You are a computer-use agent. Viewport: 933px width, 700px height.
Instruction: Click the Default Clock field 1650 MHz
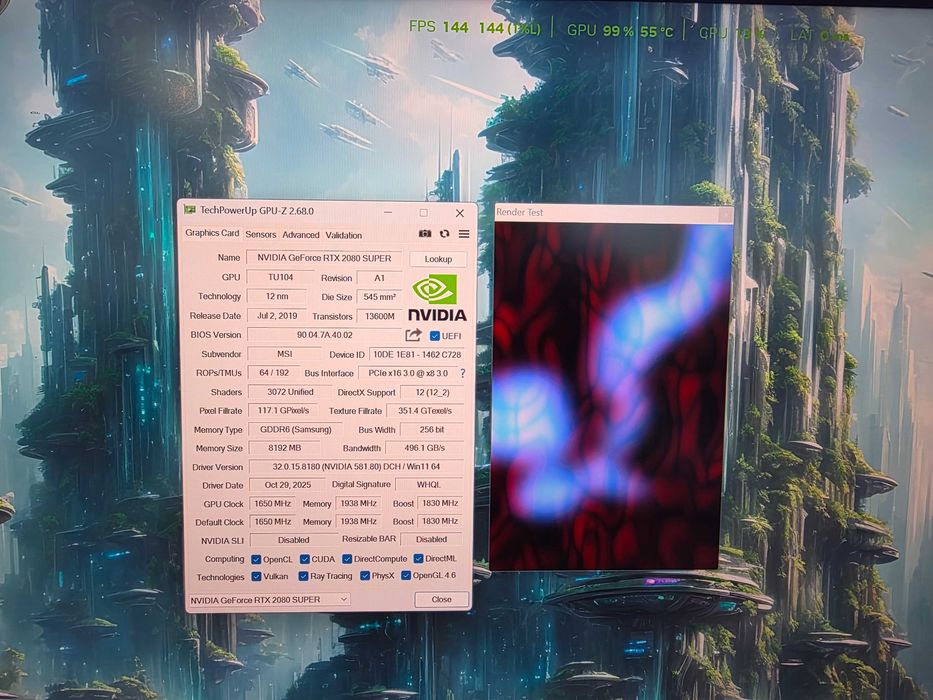pos(273,521)
